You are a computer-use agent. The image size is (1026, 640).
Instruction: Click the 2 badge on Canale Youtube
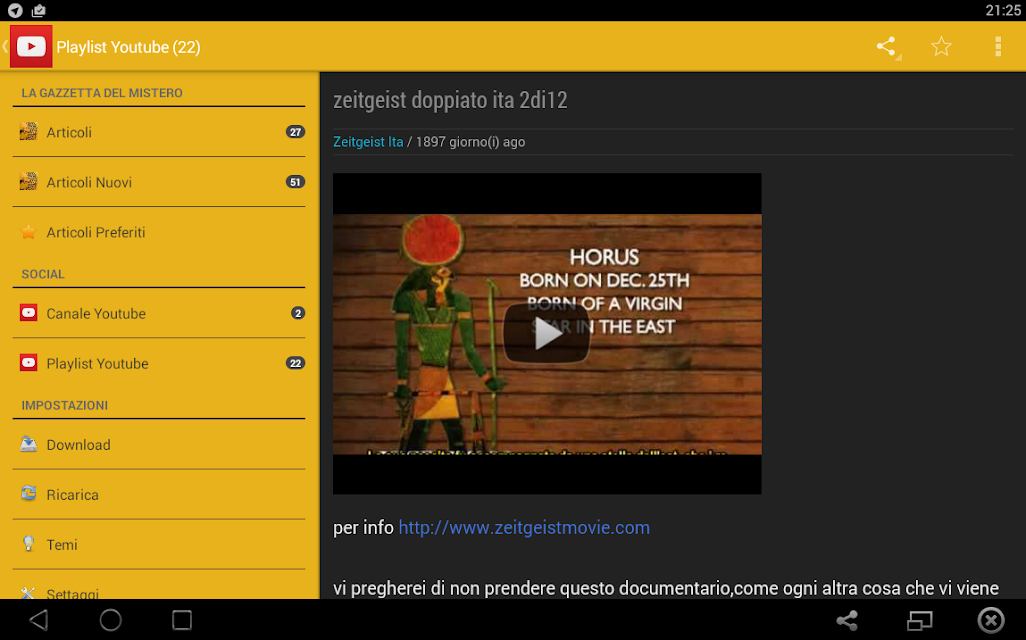click(298, 313)
